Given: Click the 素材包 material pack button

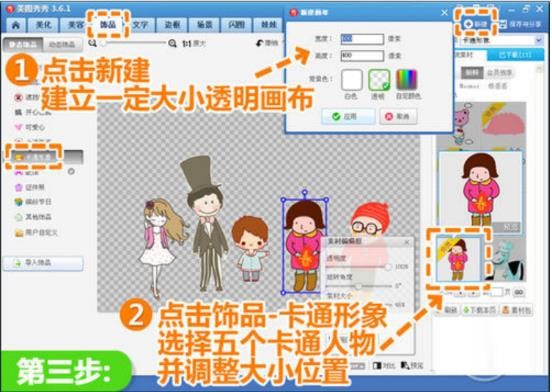Looking at the screenshot, I should coord(516,310).
